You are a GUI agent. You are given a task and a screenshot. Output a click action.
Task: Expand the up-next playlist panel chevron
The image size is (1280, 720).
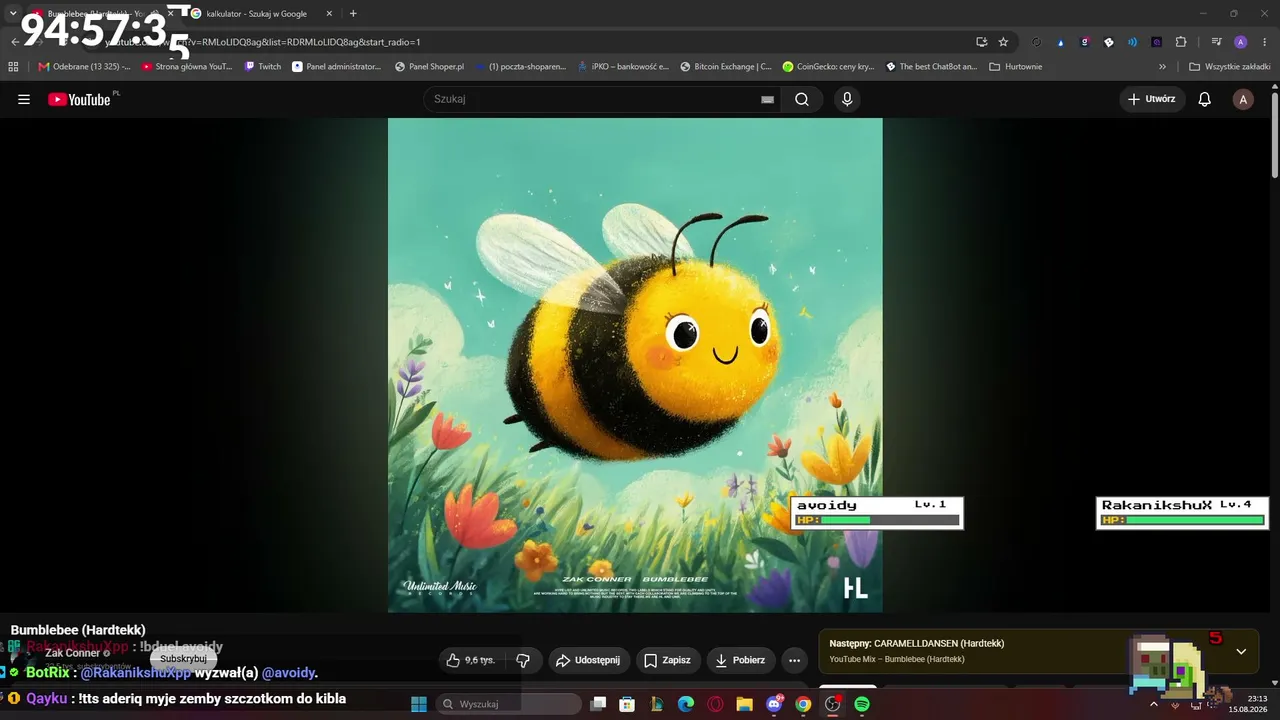pyautogui.click(x=1241, y=651)
